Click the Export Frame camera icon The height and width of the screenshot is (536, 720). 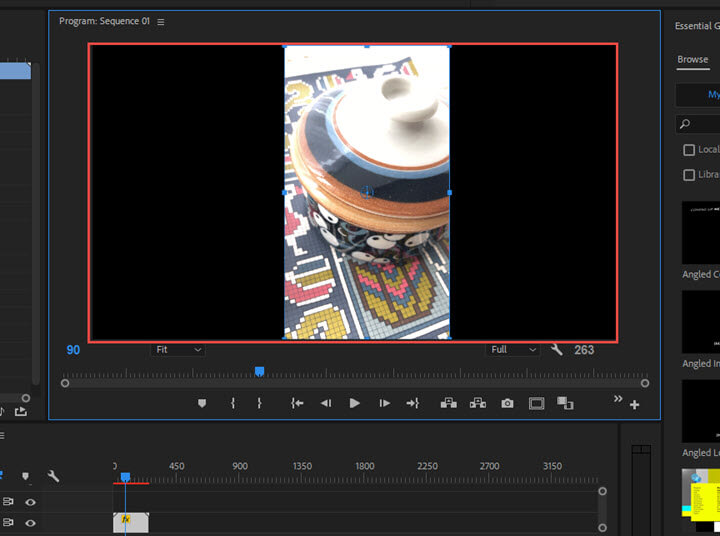507,403
